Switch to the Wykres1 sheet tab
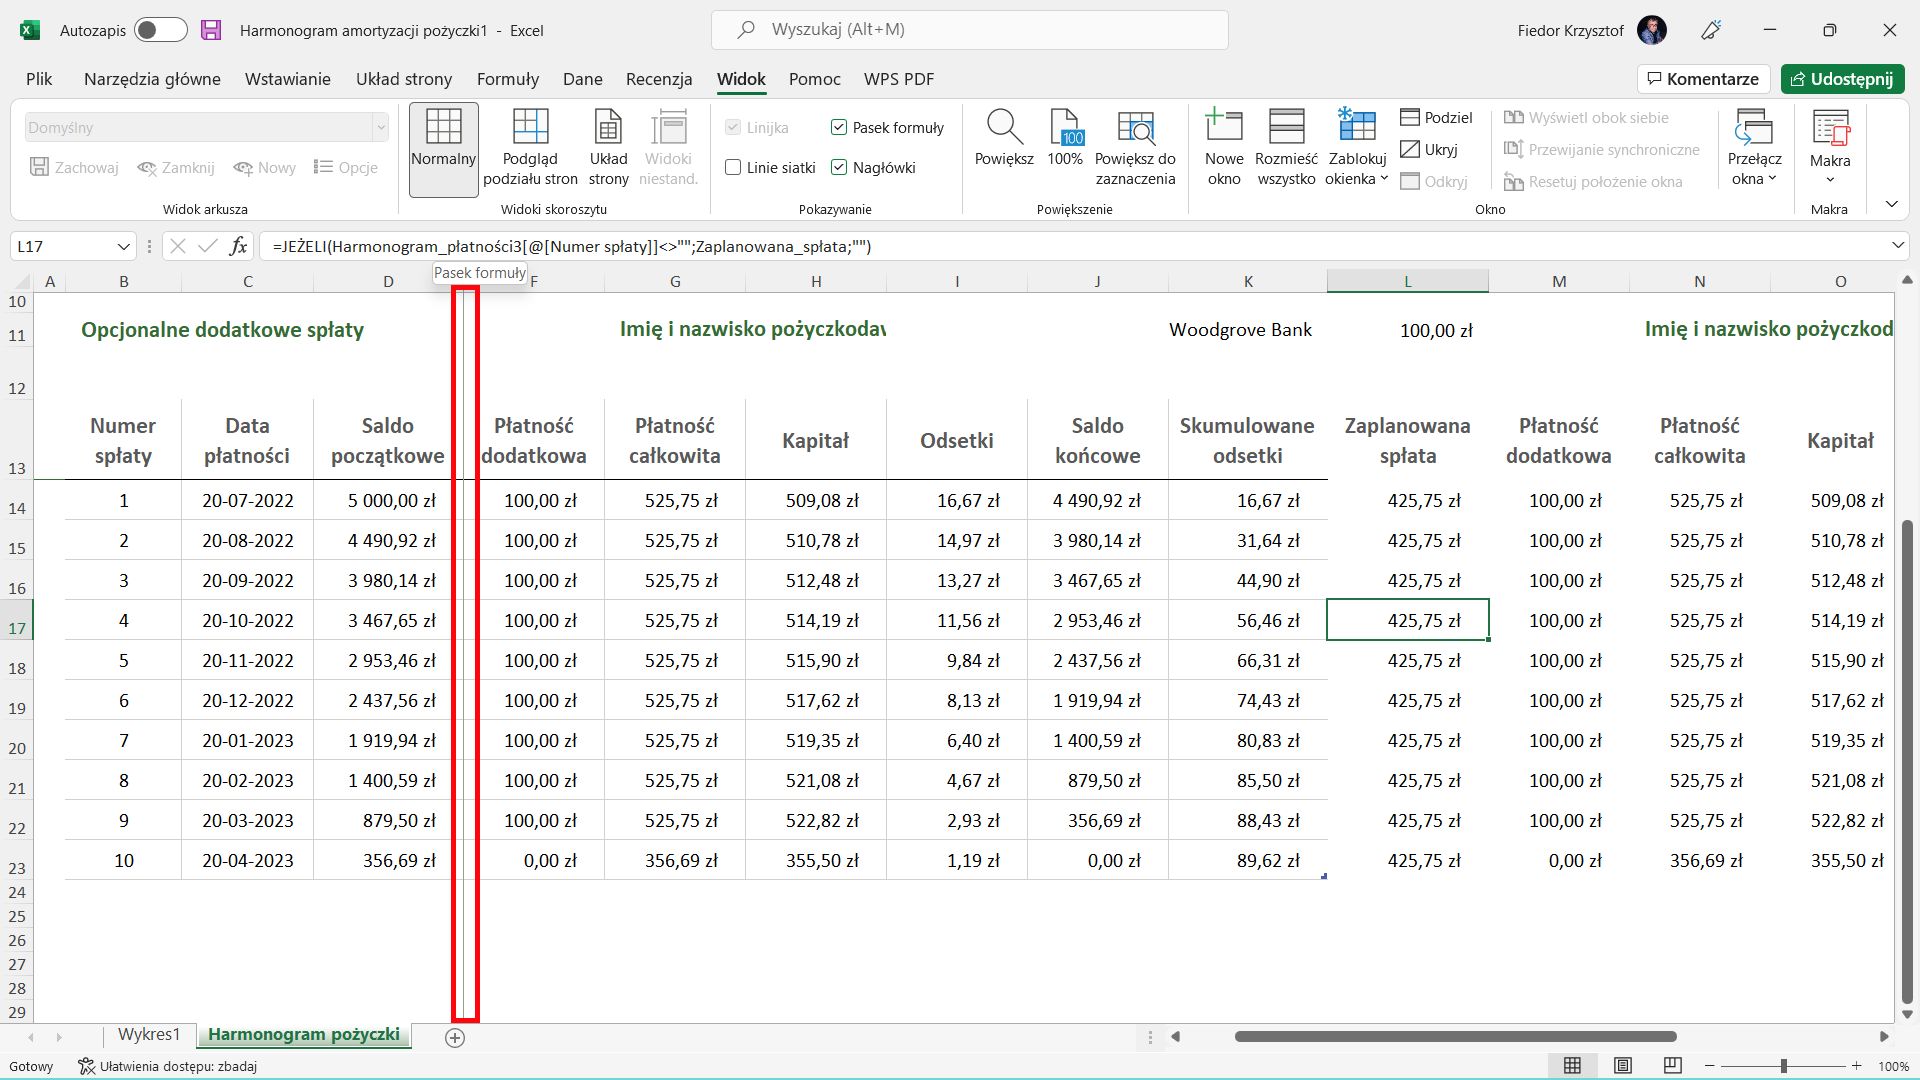Screen dimensions: 1920x1080 [149, 1034]
